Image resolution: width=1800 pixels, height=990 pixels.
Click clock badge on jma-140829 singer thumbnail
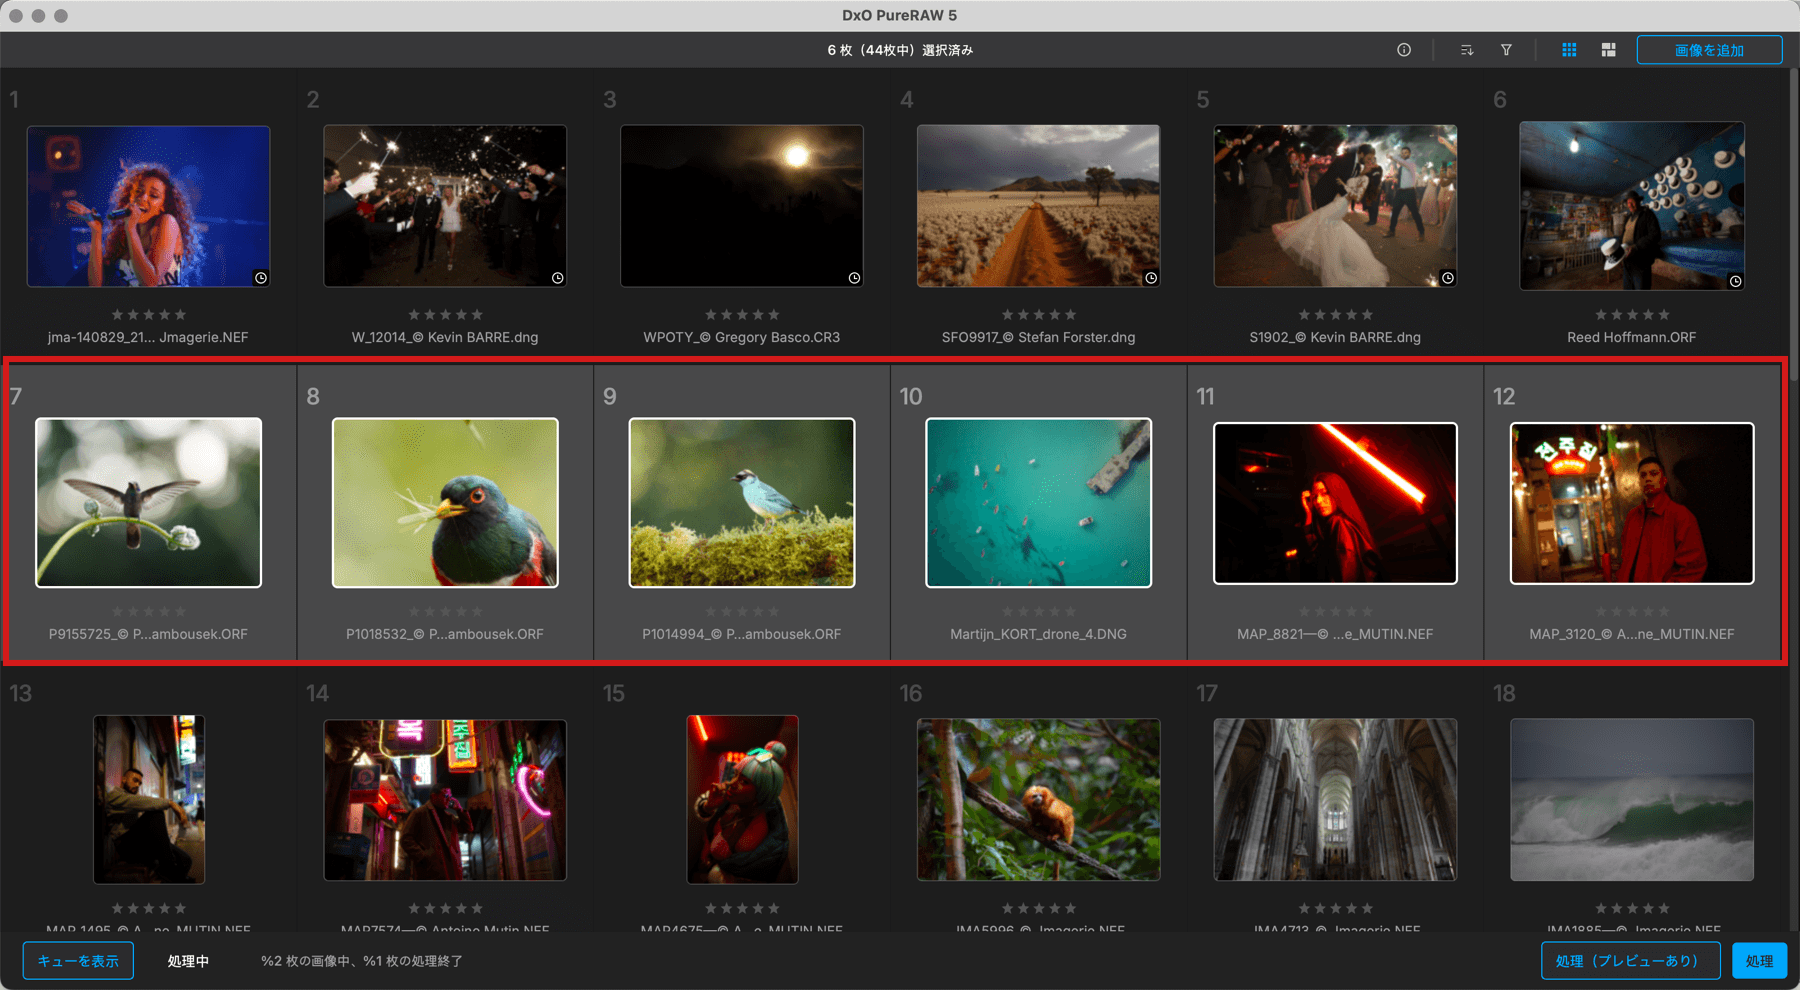coord(261,278)
